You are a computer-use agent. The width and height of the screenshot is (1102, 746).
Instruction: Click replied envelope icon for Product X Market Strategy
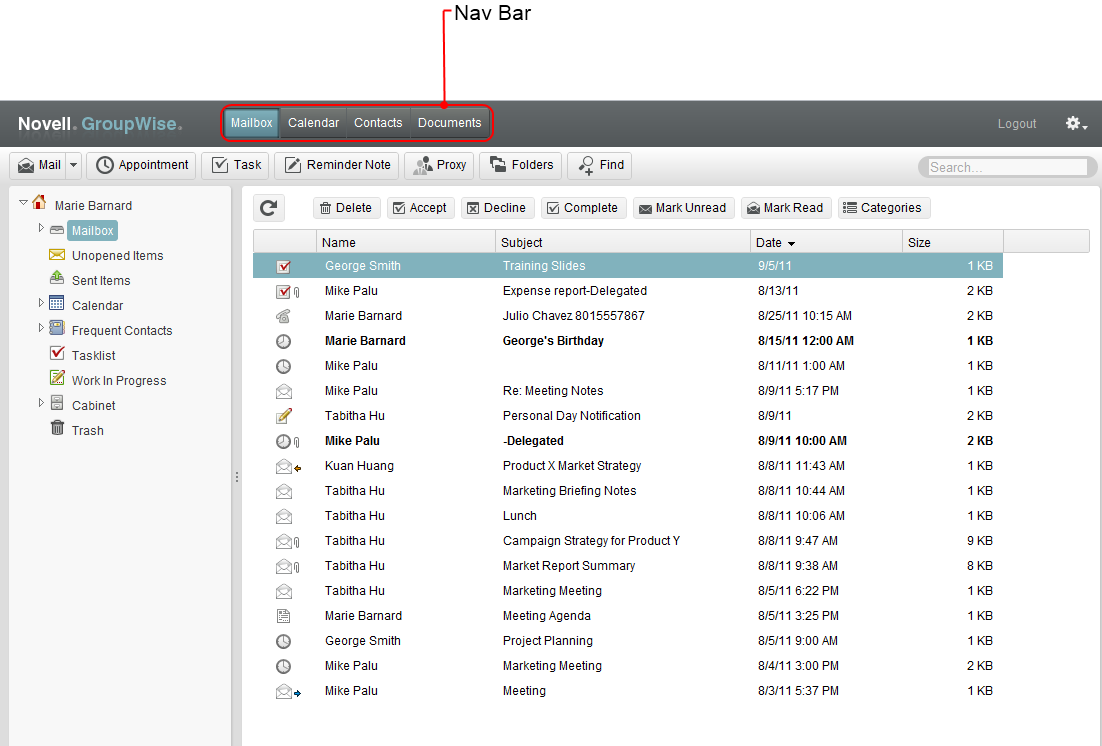coord(283,466)
